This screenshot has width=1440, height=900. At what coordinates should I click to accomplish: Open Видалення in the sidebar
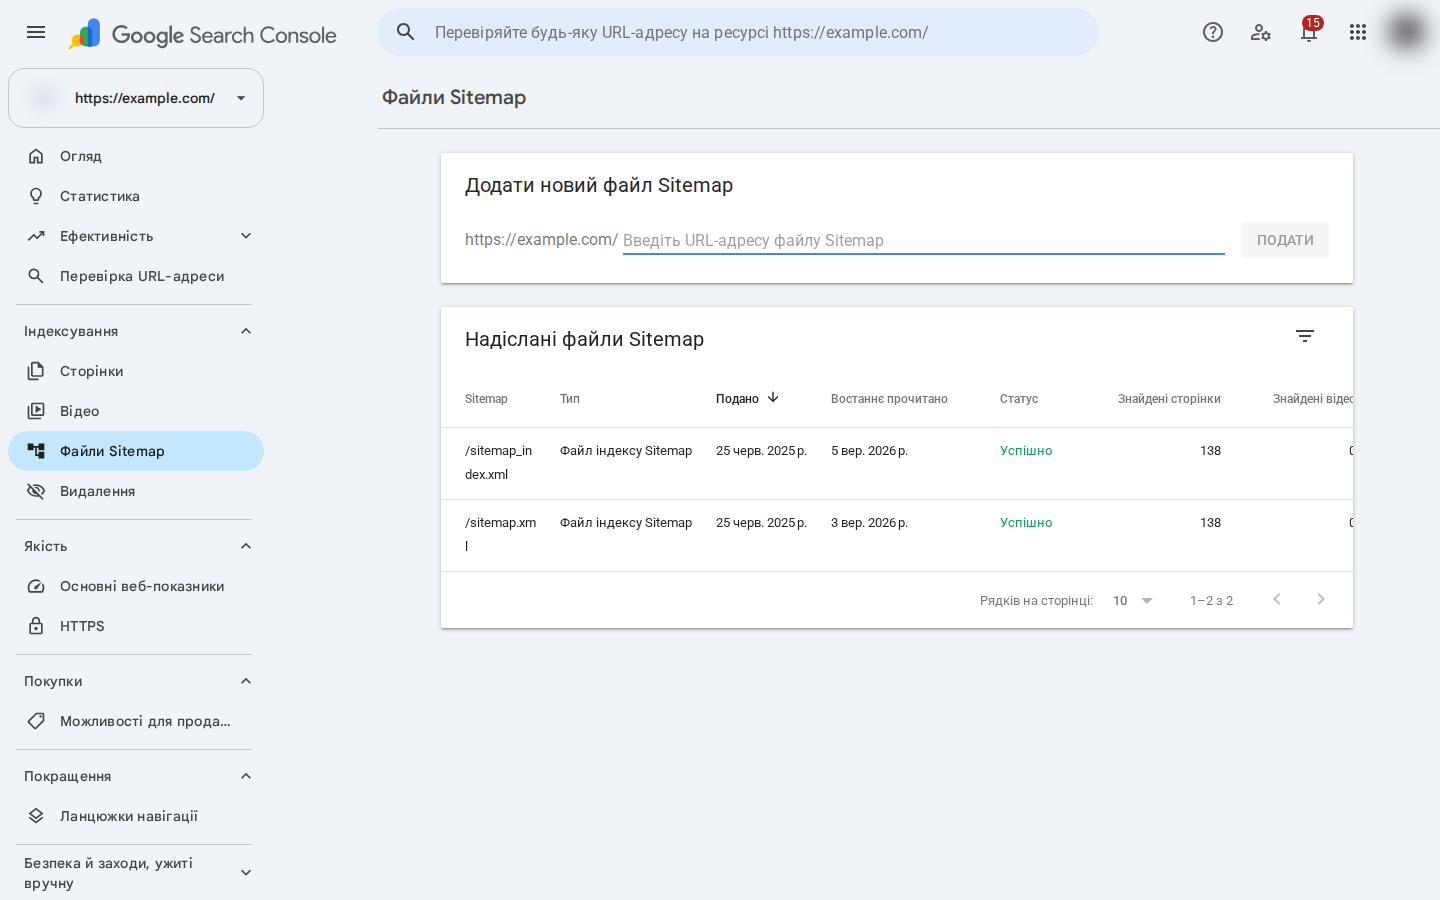tap(136, 491)
